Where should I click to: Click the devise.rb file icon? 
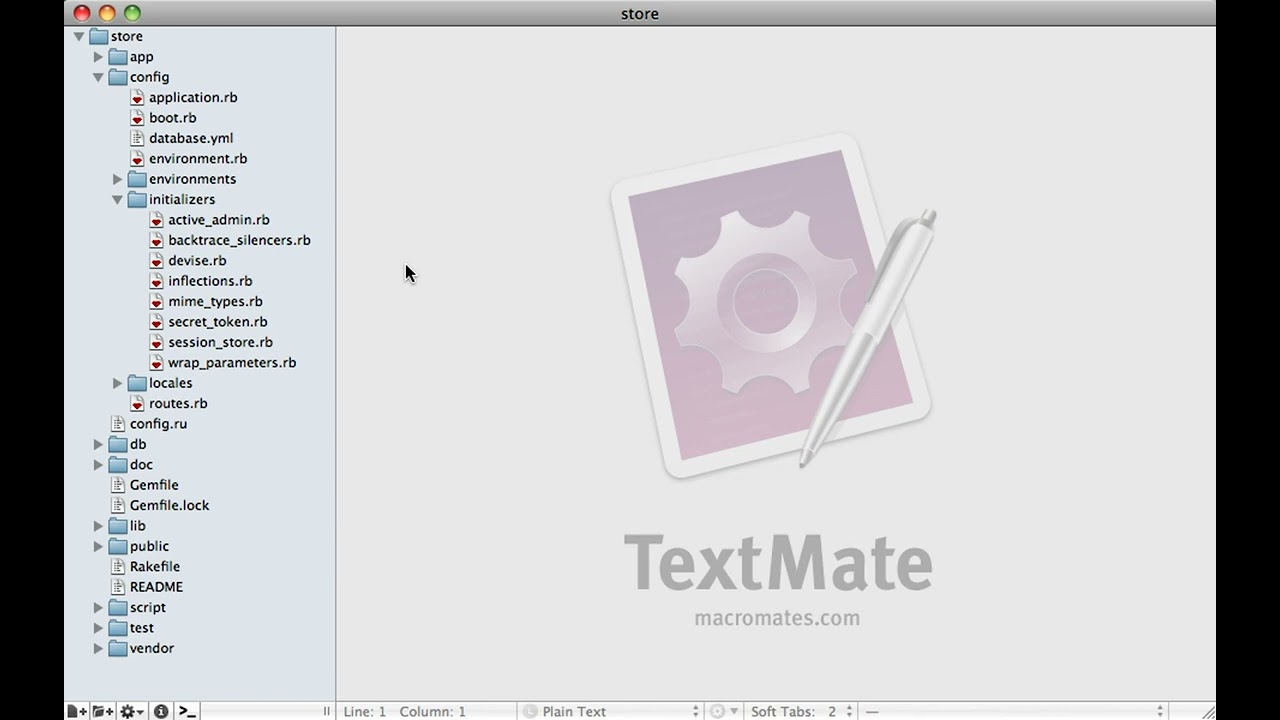point(156,260)
